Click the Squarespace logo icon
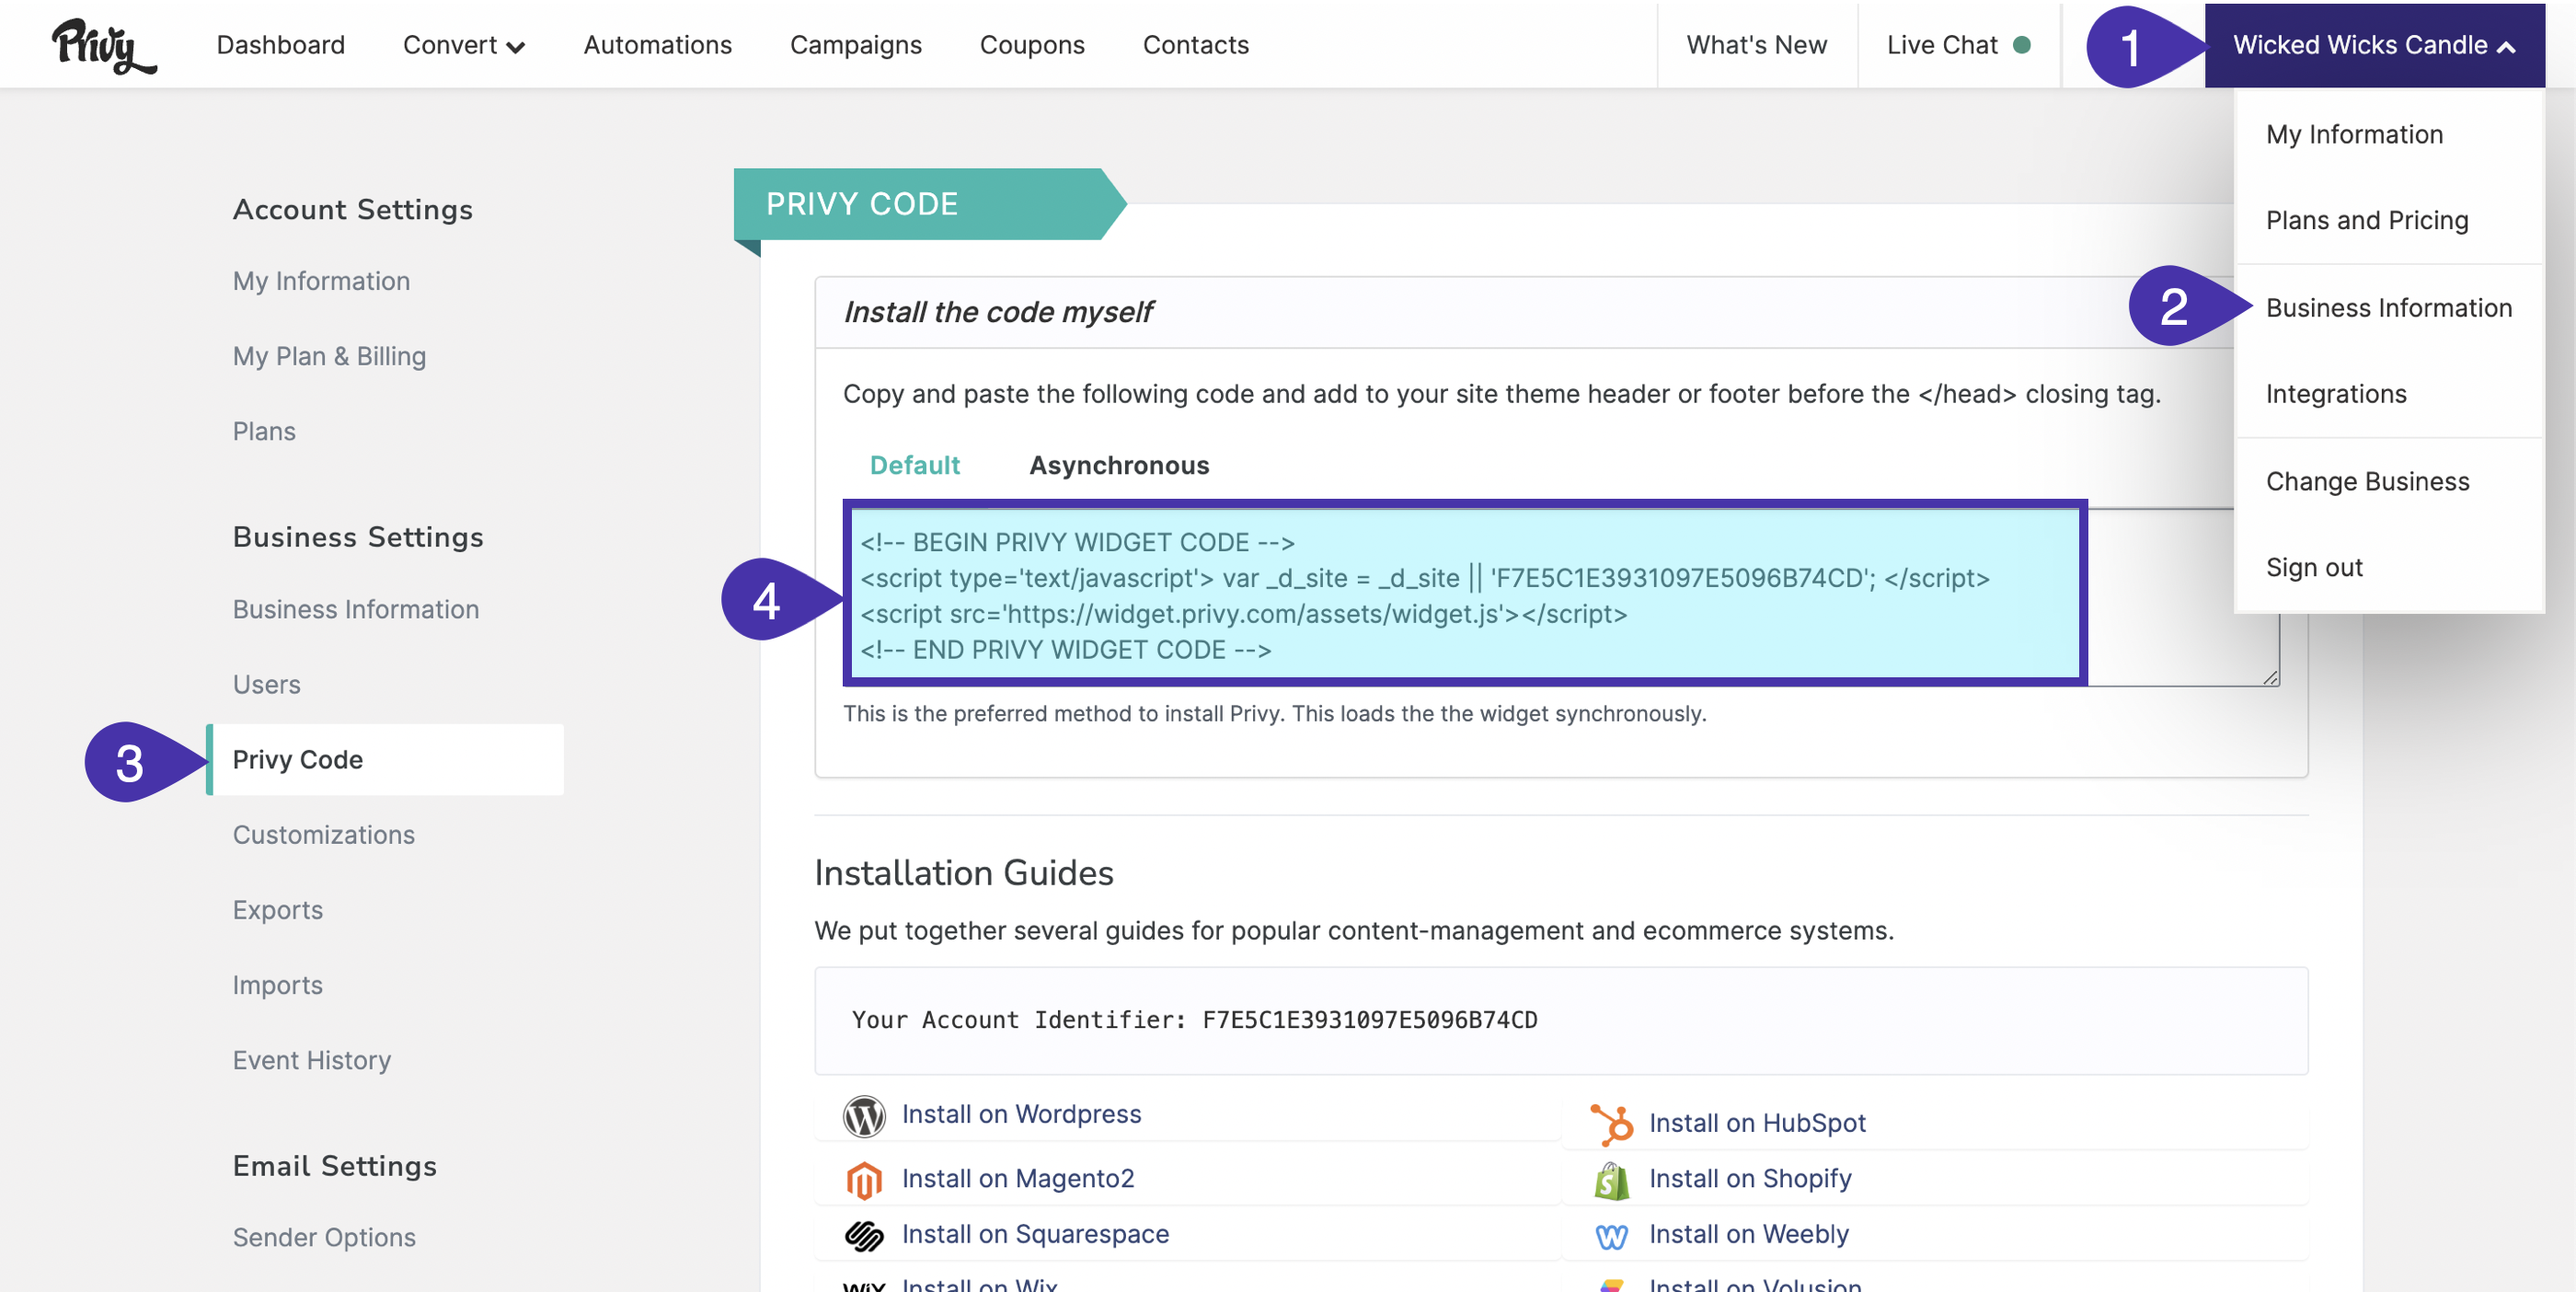The height and width of the screenshot is (1292, 2576). pos(863,1235)
